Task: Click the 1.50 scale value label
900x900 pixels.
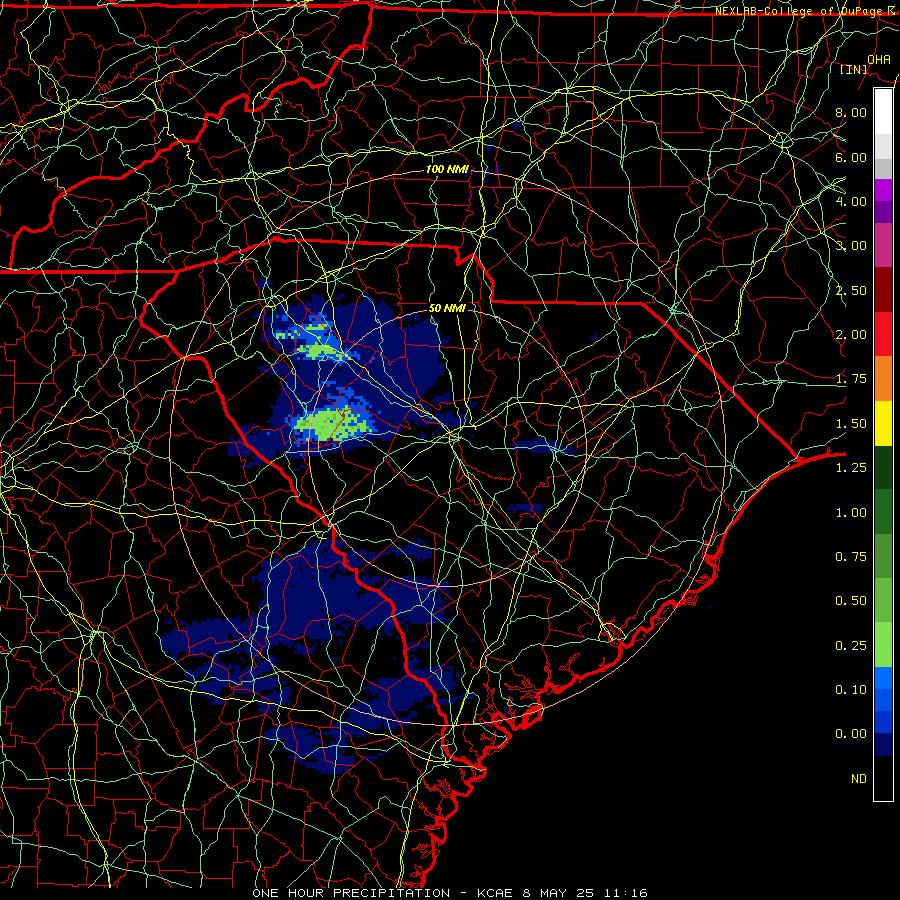Action: (851, 424)
